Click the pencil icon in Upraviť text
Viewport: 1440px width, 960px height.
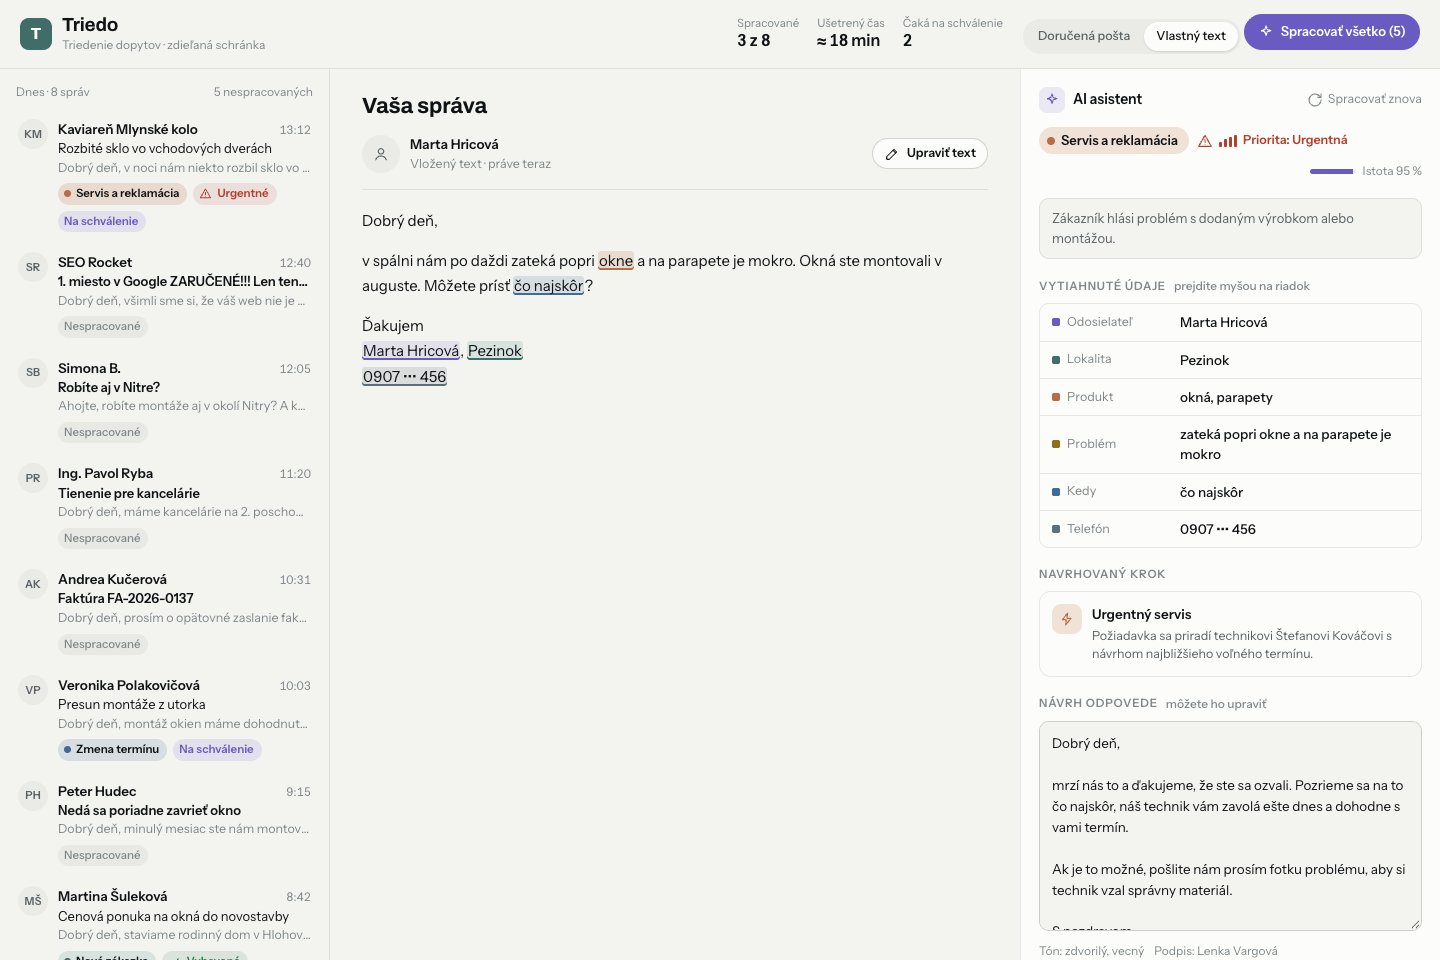click(x=892, y=154)
